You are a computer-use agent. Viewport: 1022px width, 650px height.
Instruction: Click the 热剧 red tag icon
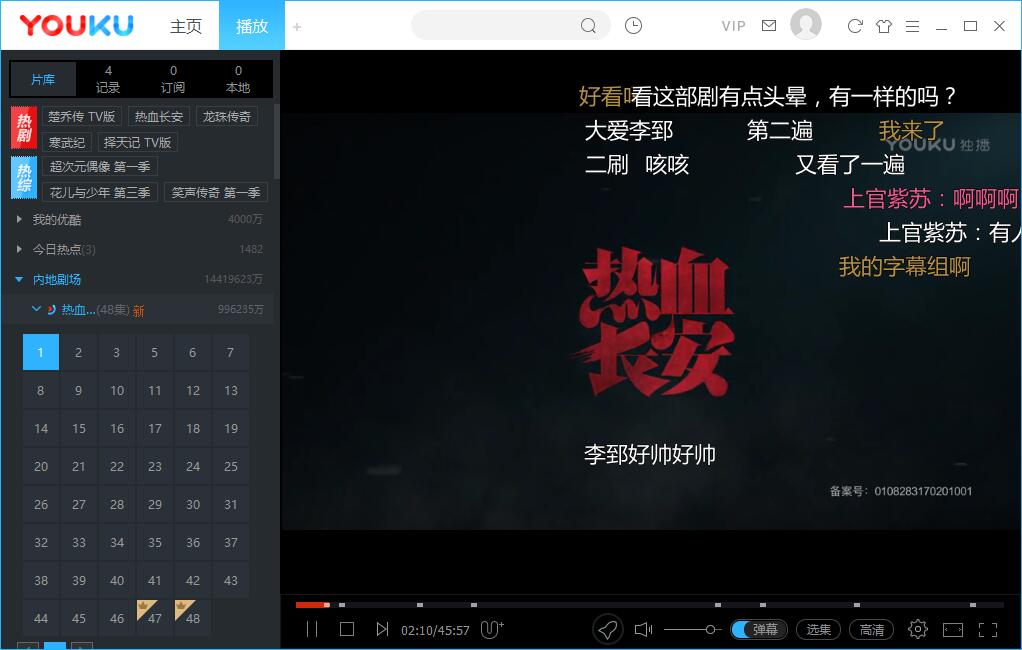click(24, 127)
